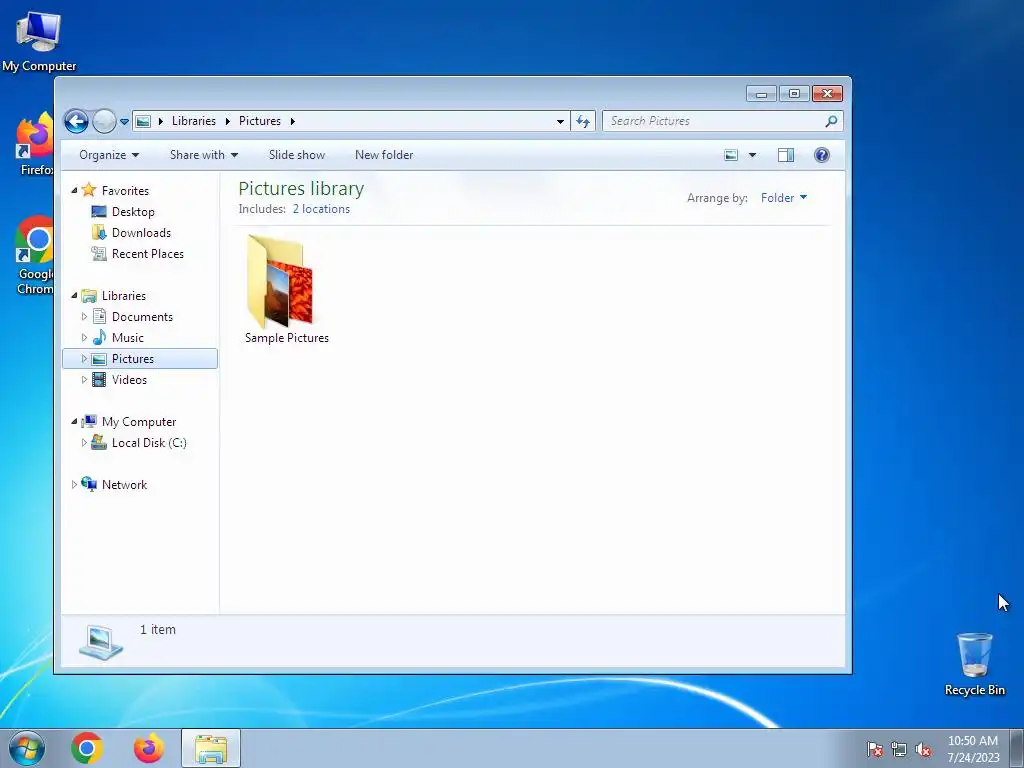
Task: Expand the arrow after the Pictures breadcrumb
Action: (293, 121)
